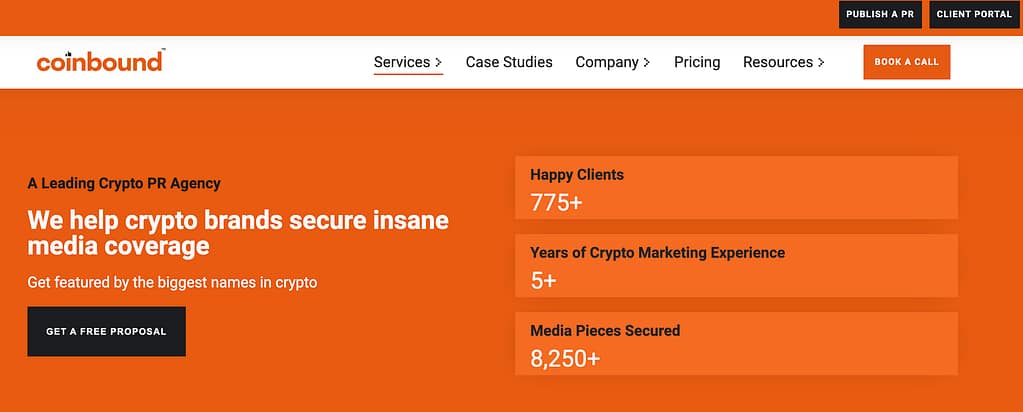Expand the Services menu chevron
Viewport: 1023px width, 412px height.
click(x=439, y=63)
